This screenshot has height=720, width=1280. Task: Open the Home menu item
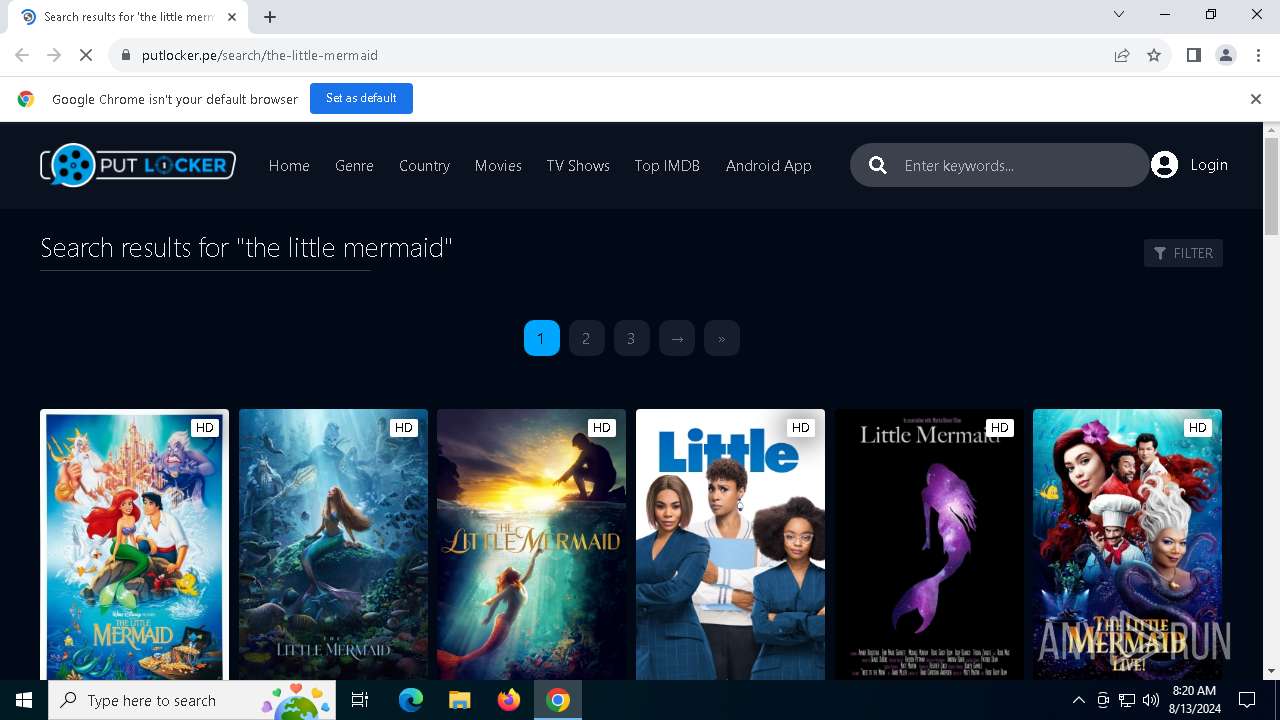pyautogui.click(x=289, y=166)
